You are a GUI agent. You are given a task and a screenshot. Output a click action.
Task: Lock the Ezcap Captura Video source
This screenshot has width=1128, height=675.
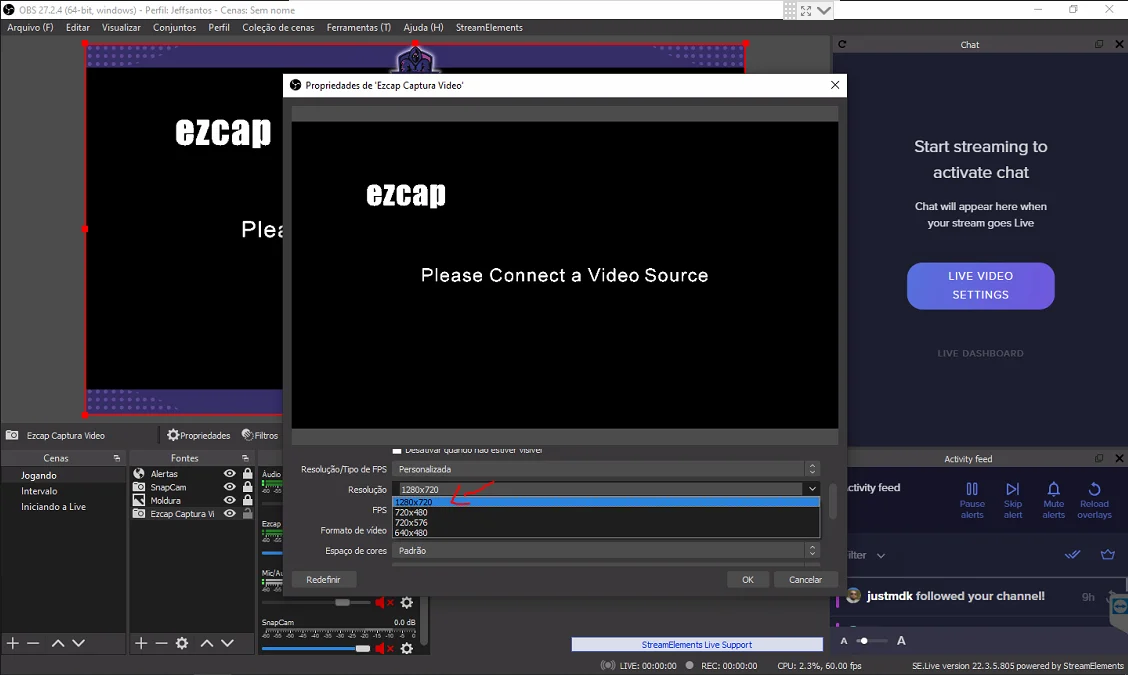(247, 514)
